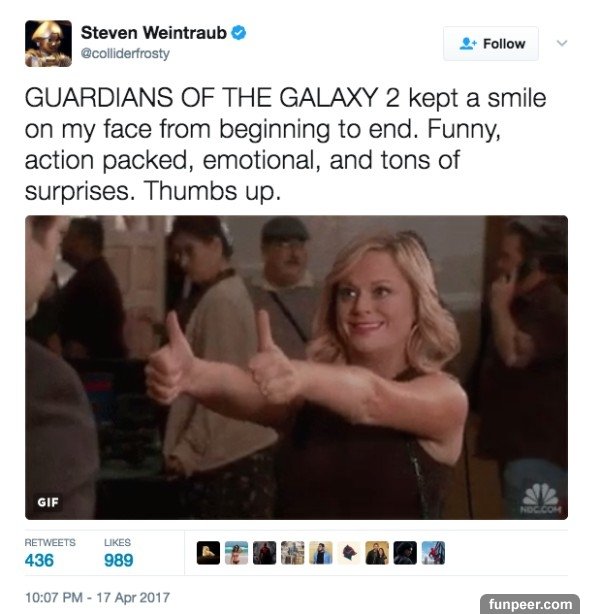Viewport: 600px width, 614px height.
Task: Open the couple photo liker avatar
Action: point(377,553)
